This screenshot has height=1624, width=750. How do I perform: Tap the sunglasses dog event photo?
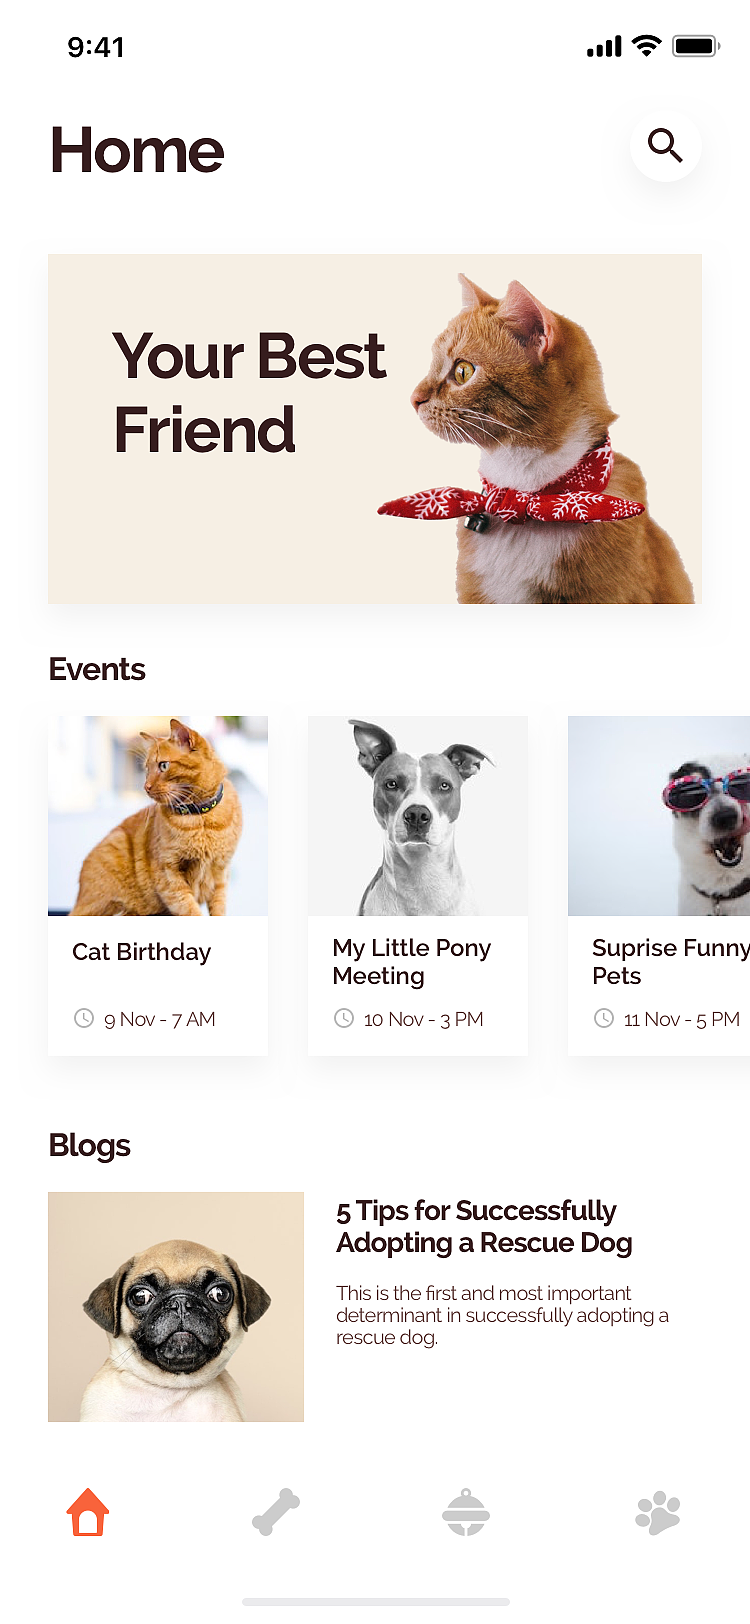[659, 815]
